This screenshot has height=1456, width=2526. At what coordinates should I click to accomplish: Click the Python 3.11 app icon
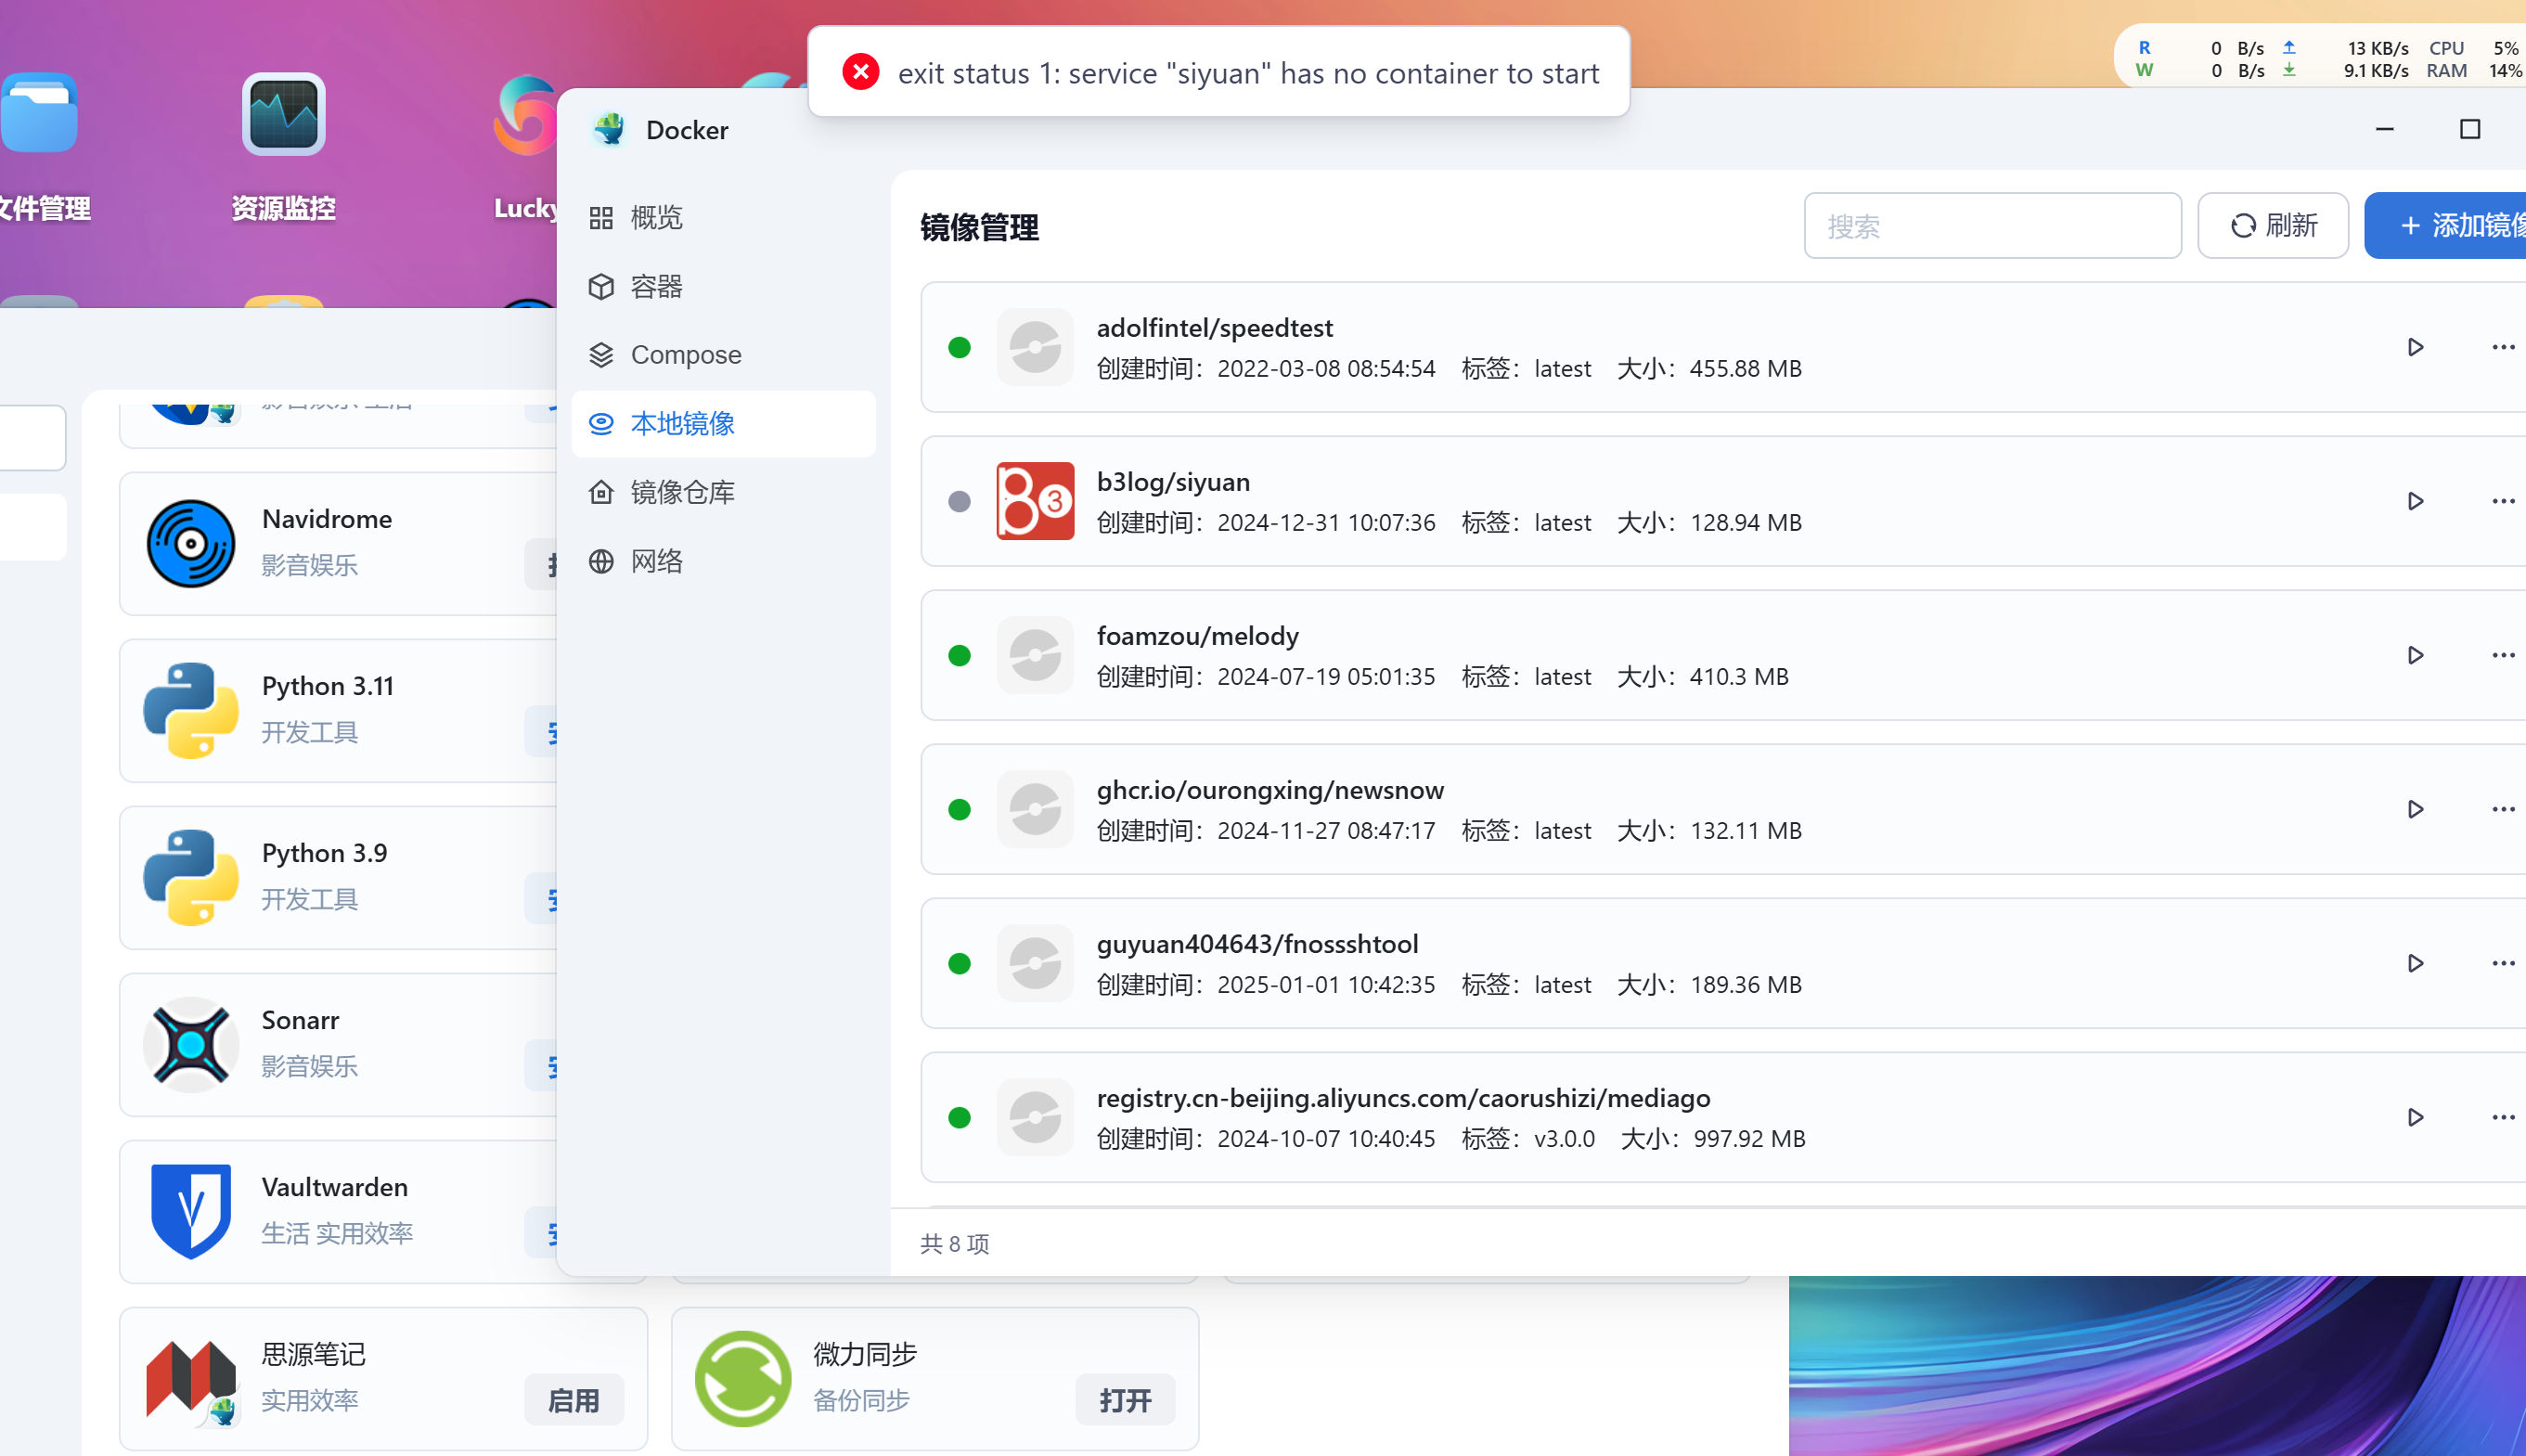click(190, 711)
